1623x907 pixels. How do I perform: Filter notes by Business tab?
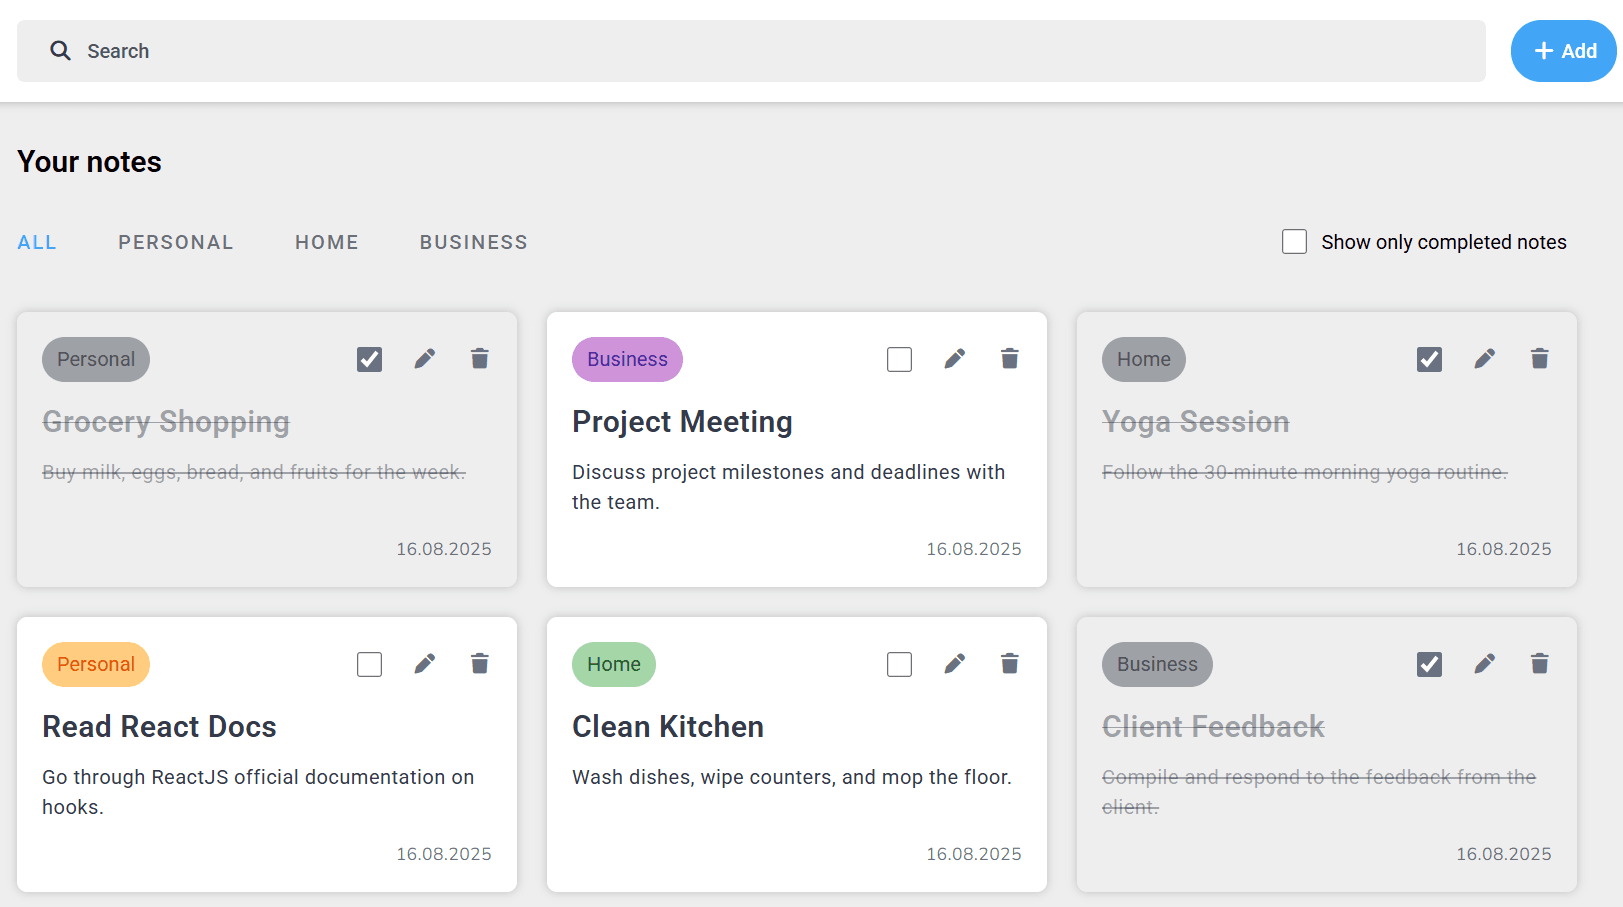pos(473,243)
